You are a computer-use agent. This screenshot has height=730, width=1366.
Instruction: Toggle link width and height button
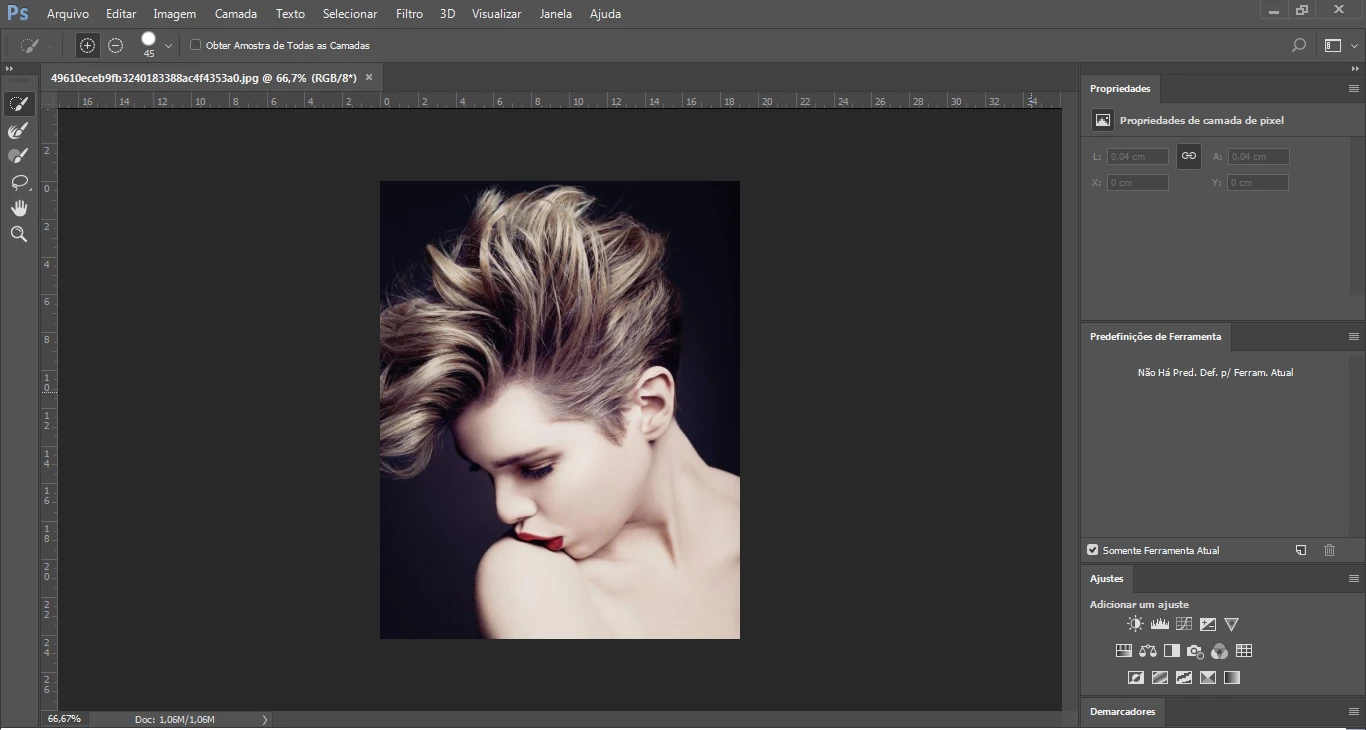click(x=1189, y=156)
